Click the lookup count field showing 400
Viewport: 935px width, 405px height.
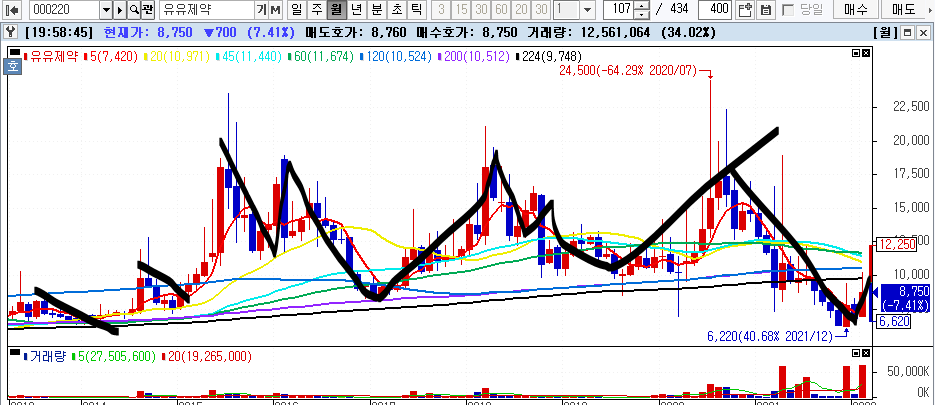(x=715, y=10)
